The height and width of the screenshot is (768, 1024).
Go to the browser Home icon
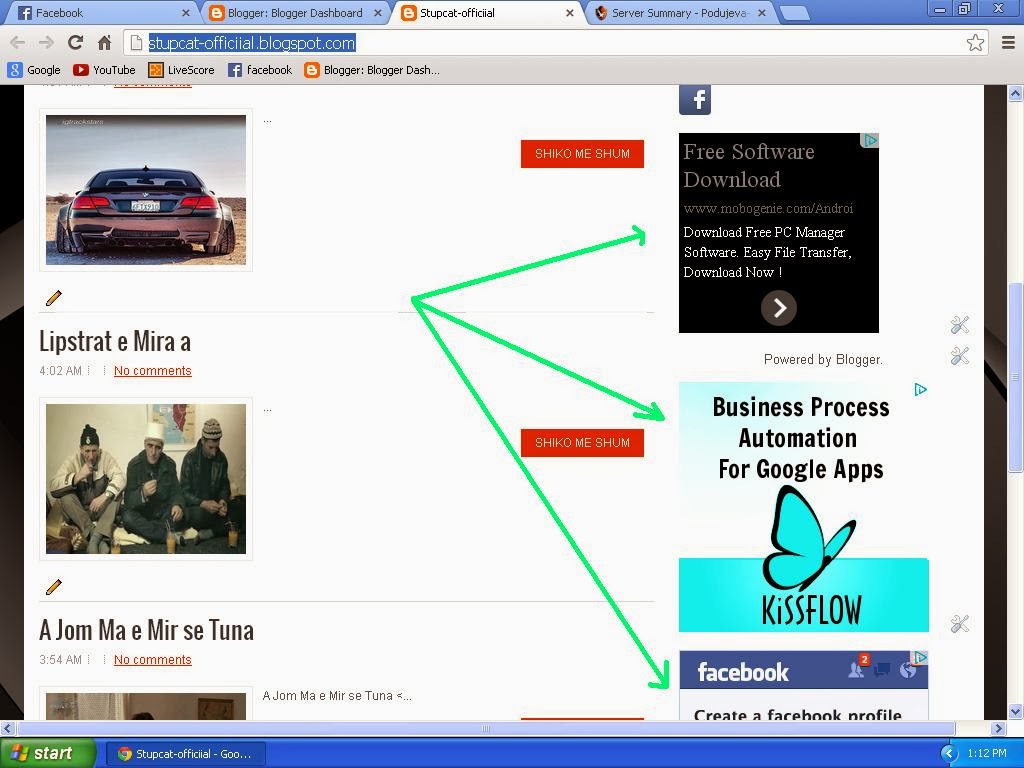pos(104,43)
